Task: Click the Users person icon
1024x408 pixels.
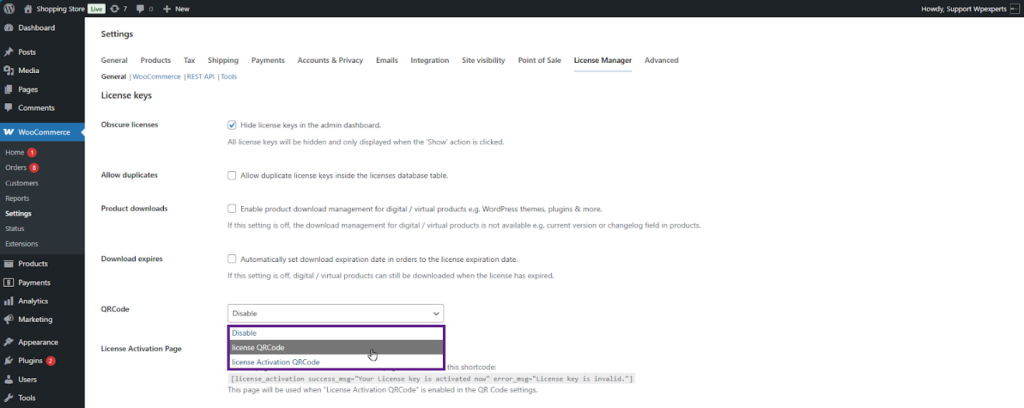Action: [9, 379]
